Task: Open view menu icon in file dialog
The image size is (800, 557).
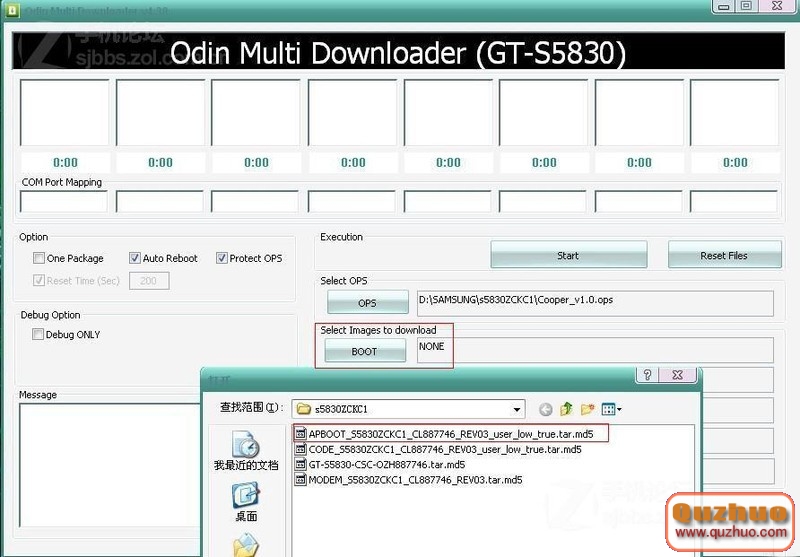Action: (x=611, y=409)
